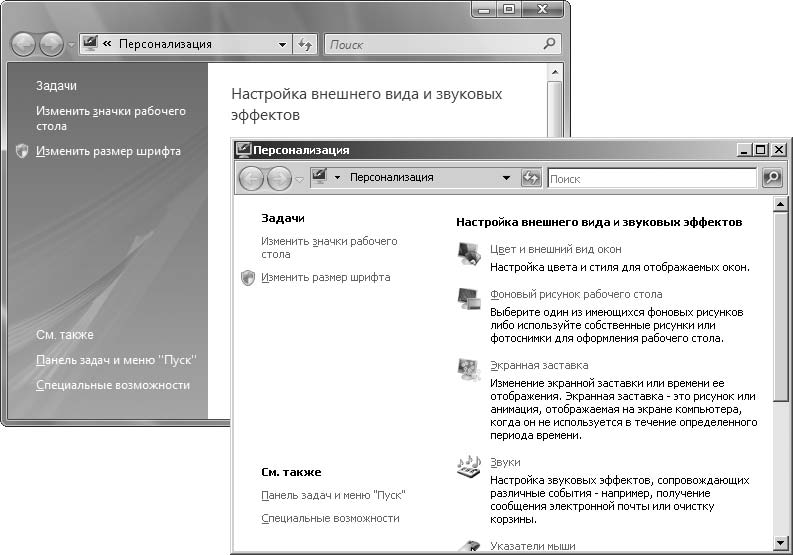The image size is (793, 555).
Task: Click refresh icon in the rear window address bar
Action: click(x=305, y=45)
